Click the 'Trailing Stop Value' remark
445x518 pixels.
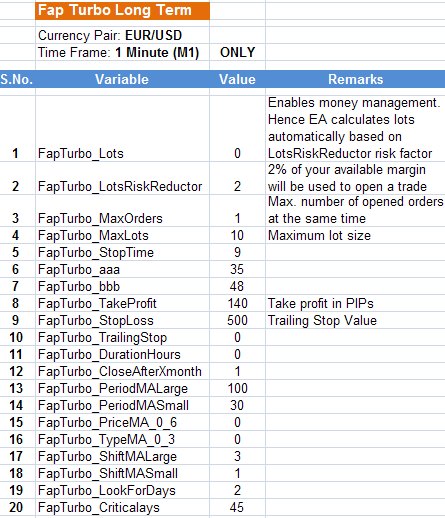355,320
